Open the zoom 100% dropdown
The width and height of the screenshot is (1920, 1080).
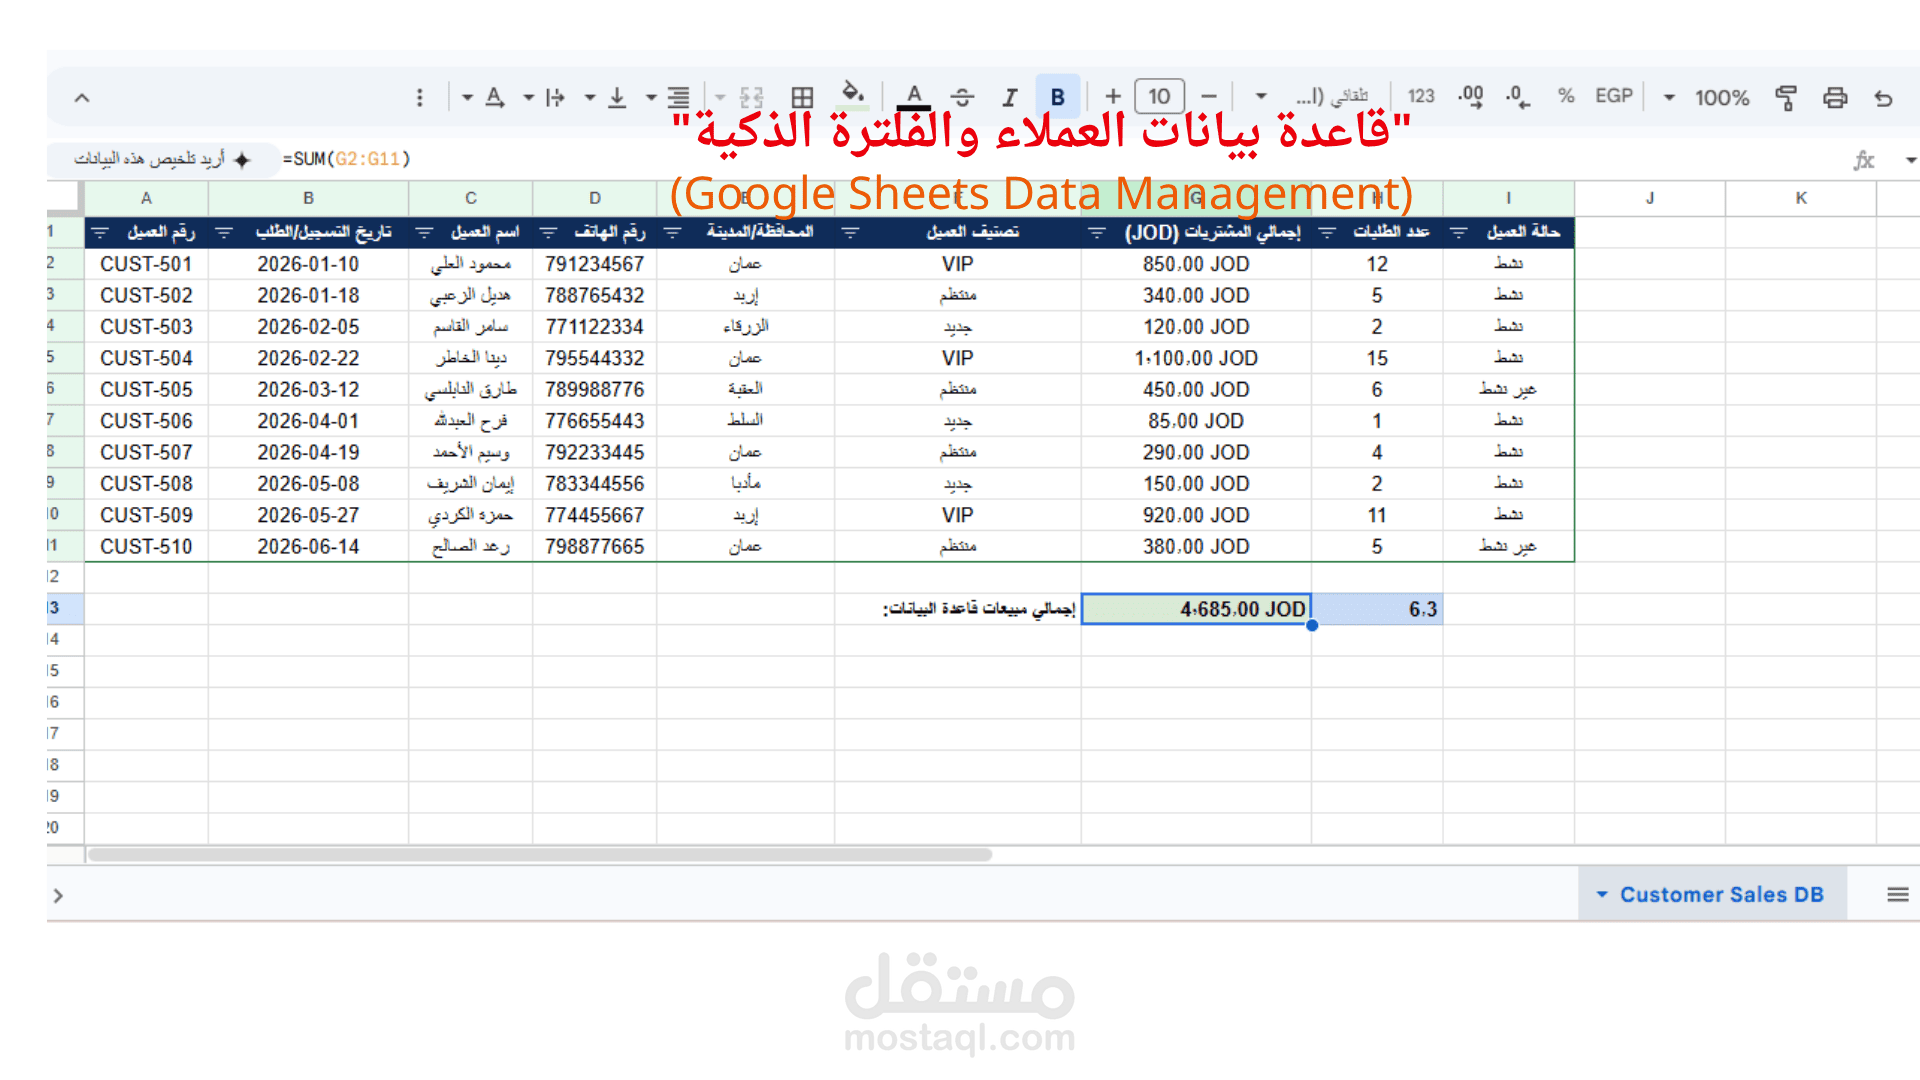(x=1708, y=97)
